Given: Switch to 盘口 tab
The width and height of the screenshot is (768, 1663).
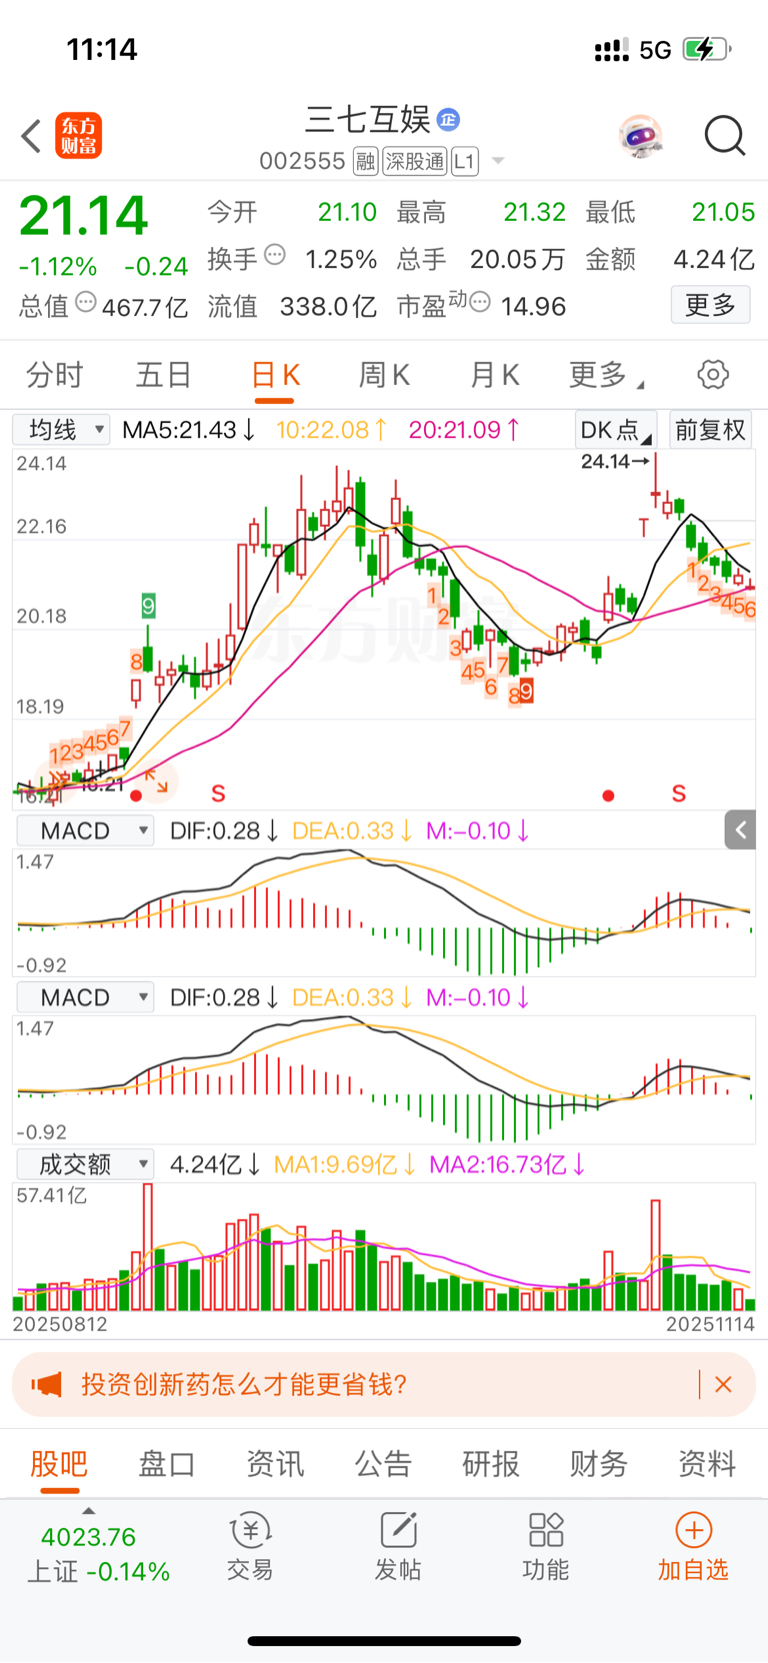Looking at the screenshot, I should [x=166, y=1464].
